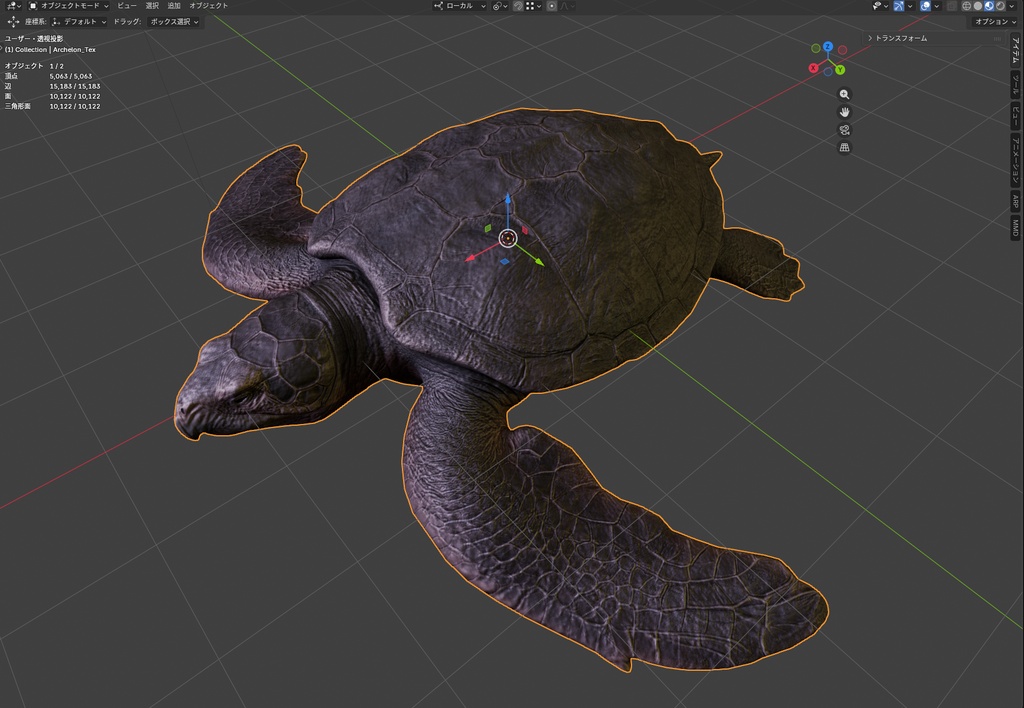Click the blue Z-axis arrow of transform gizmo
The height and width of the screenshot is (708, 1024).
coord(507,199)
